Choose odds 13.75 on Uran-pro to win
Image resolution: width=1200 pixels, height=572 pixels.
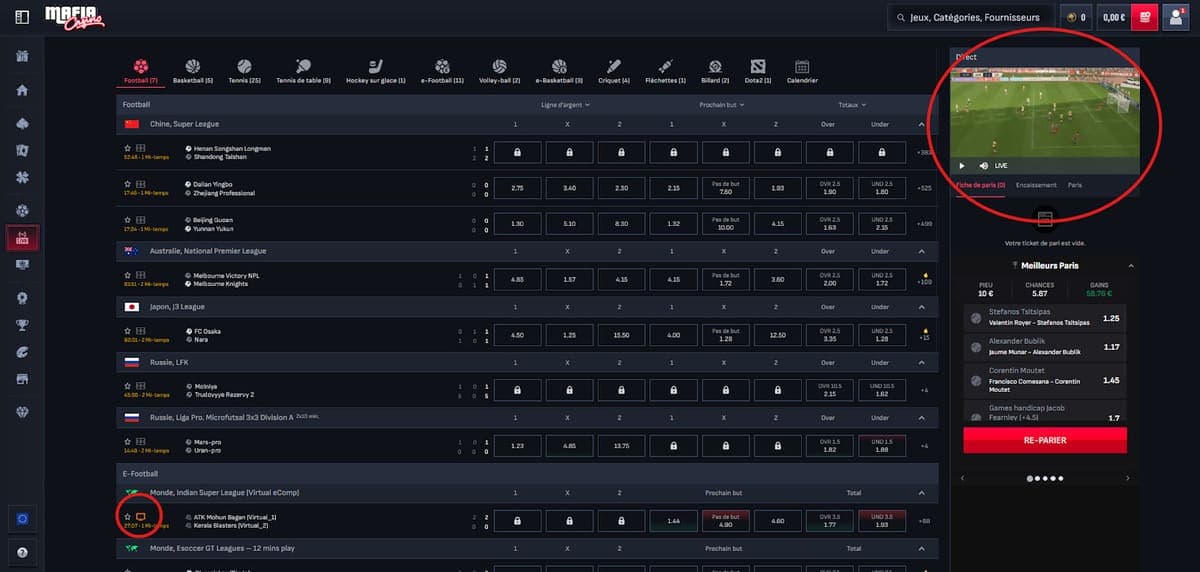click(x=621, y=446)
